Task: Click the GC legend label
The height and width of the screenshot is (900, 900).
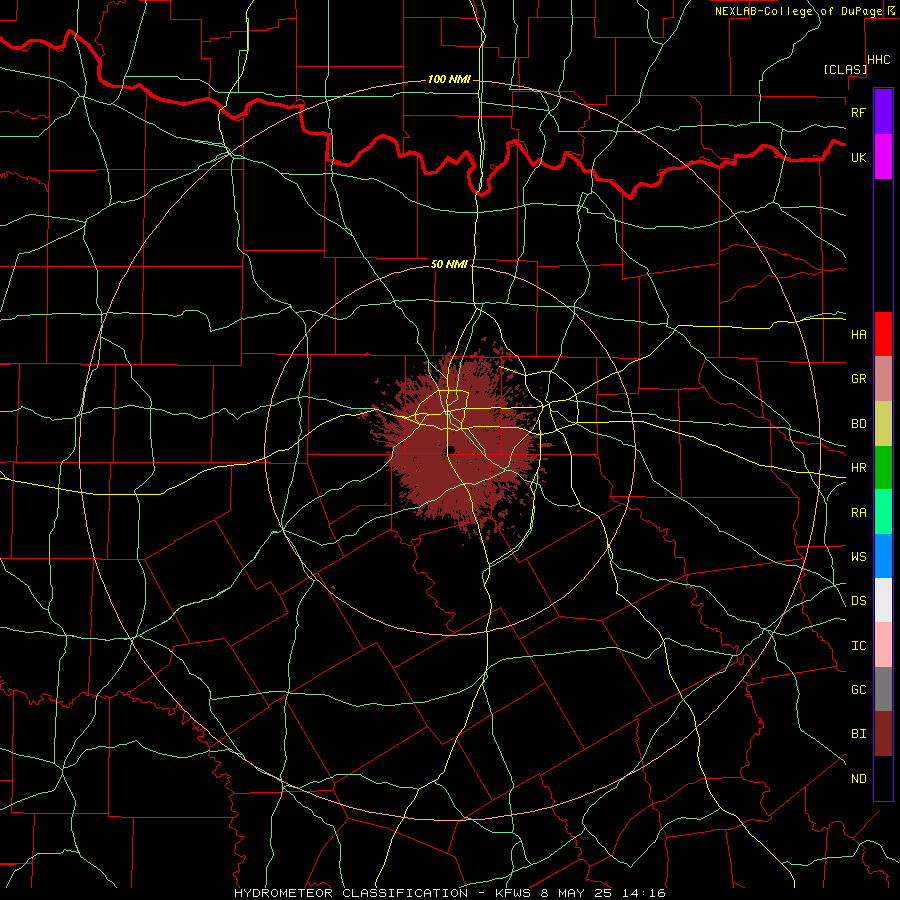Action: tap(858, 690)
